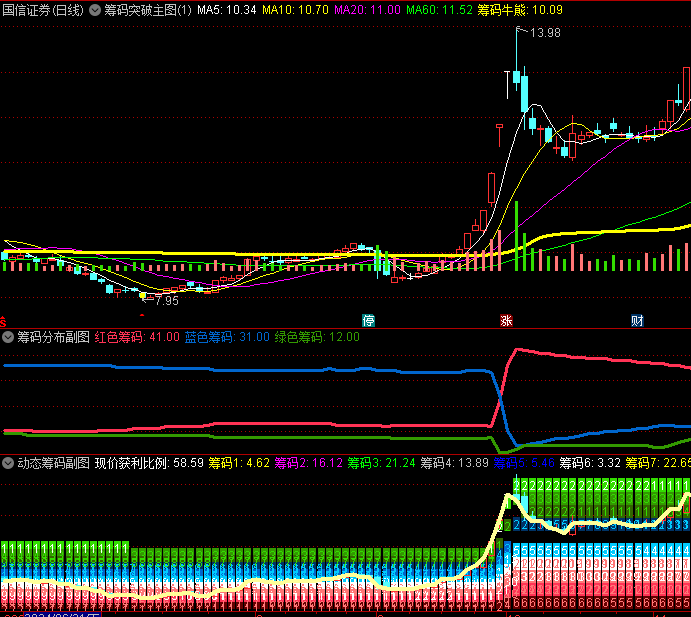The image size is (691, 617).
Task: Click the 筹码1: 4.62 label
Action: tap(239, 463)
